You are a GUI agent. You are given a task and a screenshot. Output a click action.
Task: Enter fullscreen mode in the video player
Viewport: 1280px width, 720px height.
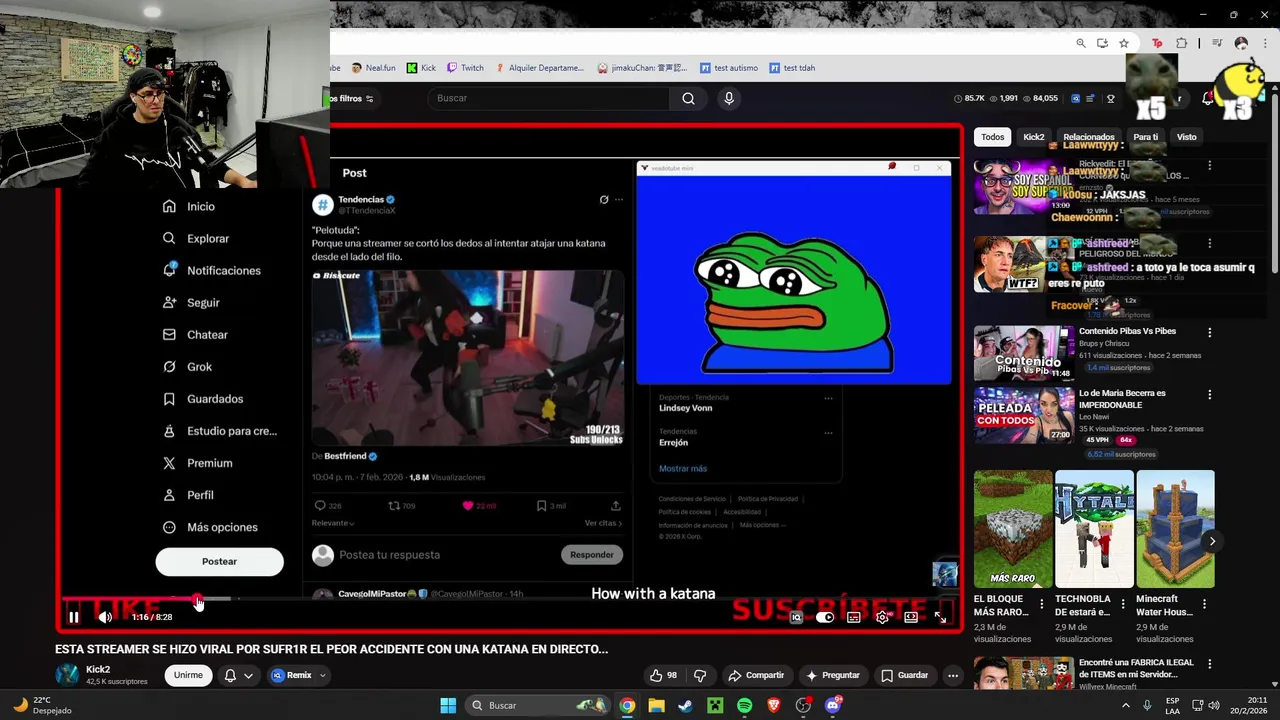[940, 617]
